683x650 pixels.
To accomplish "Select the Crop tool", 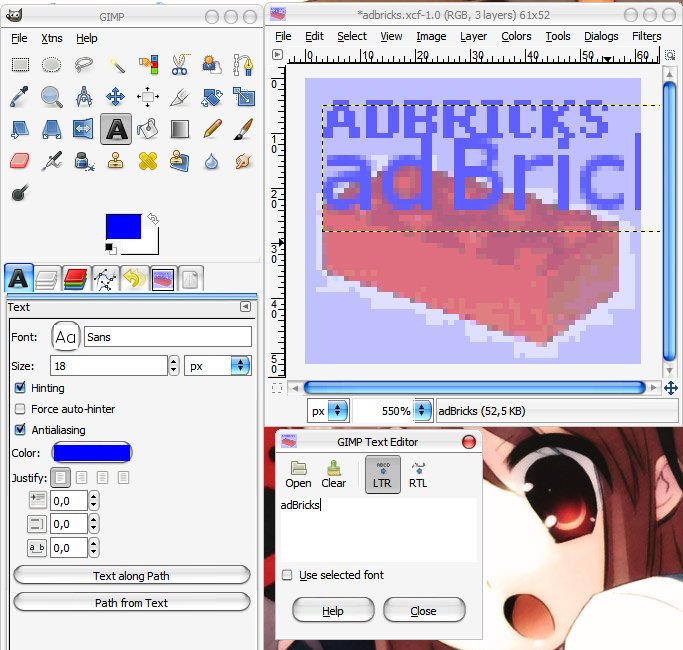I will pos(180,97).
